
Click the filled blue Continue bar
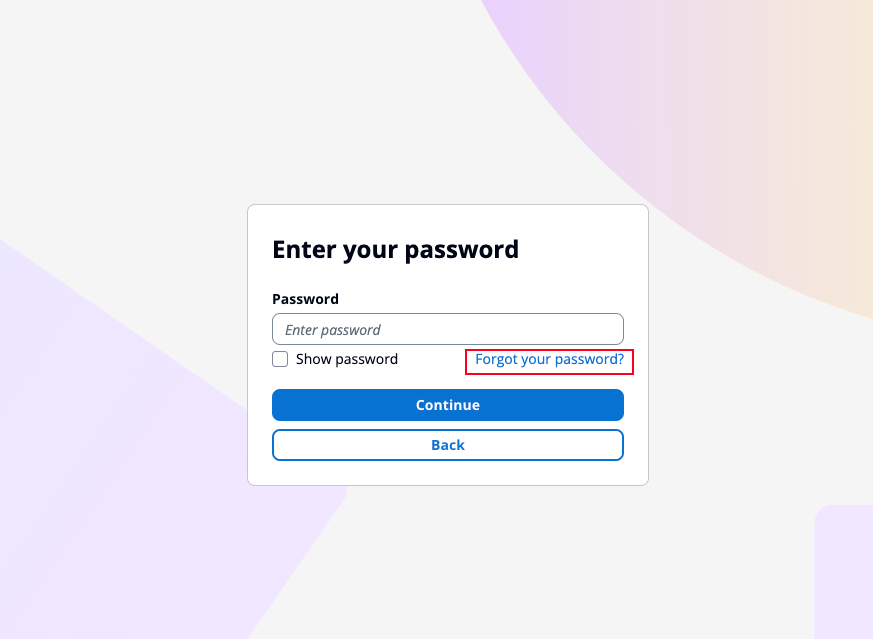447,405
